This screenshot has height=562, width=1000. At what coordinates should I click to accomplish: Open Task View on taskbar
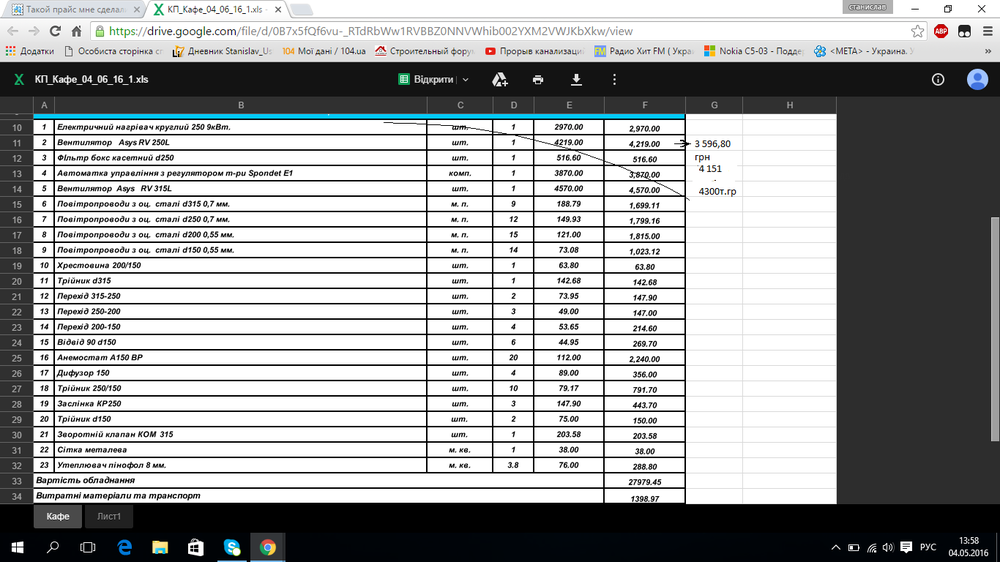point(88,547)
